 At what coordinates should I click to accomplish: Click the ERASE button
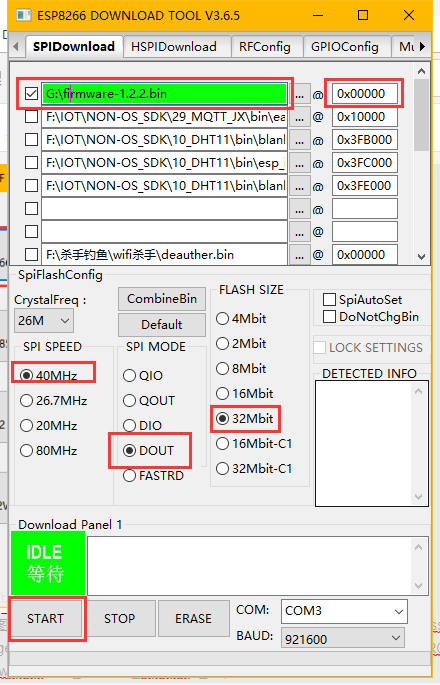pos(194,619)
